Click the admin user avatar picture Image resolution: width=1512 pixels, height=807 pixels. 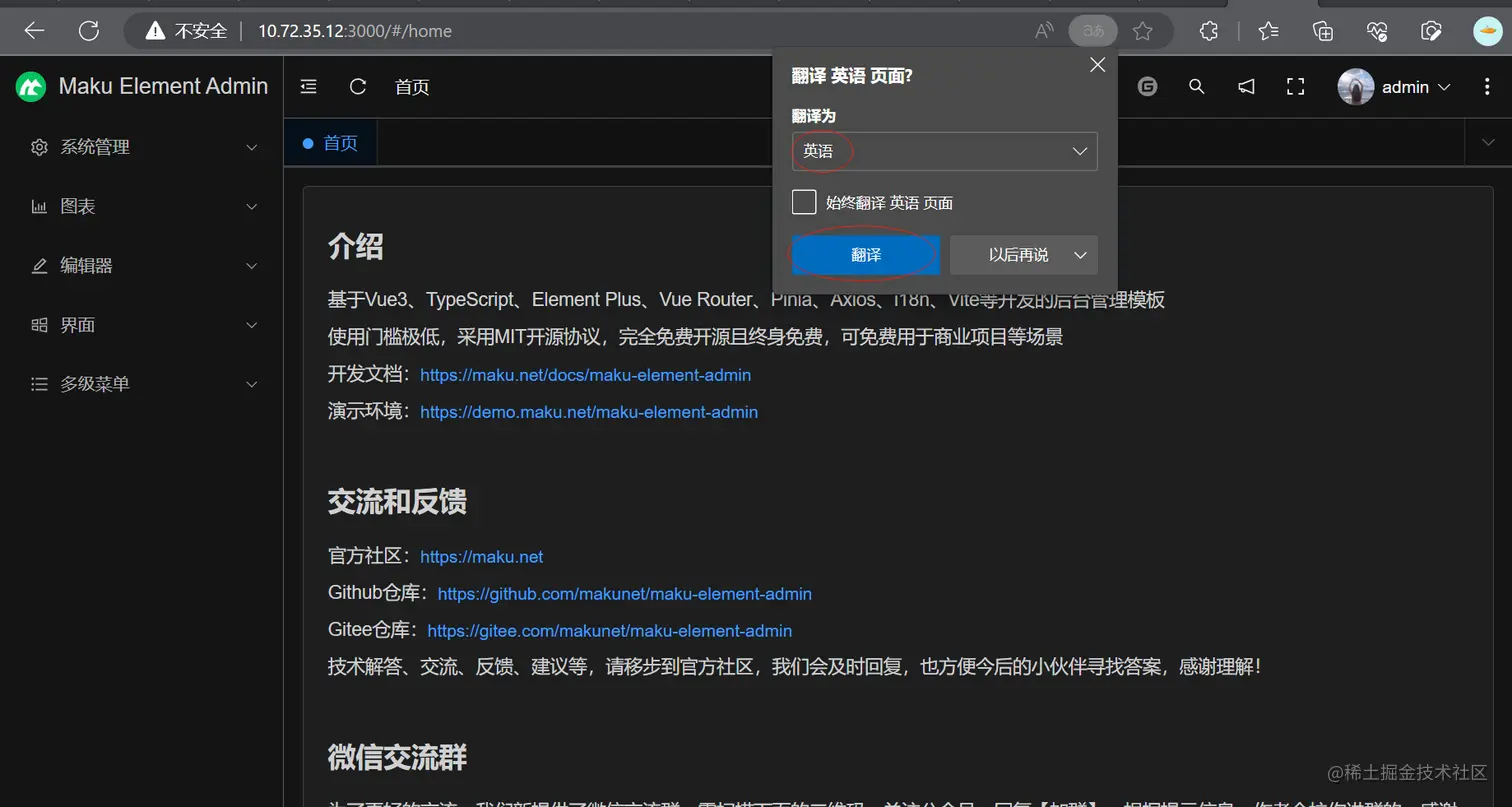click(1356, 87)
